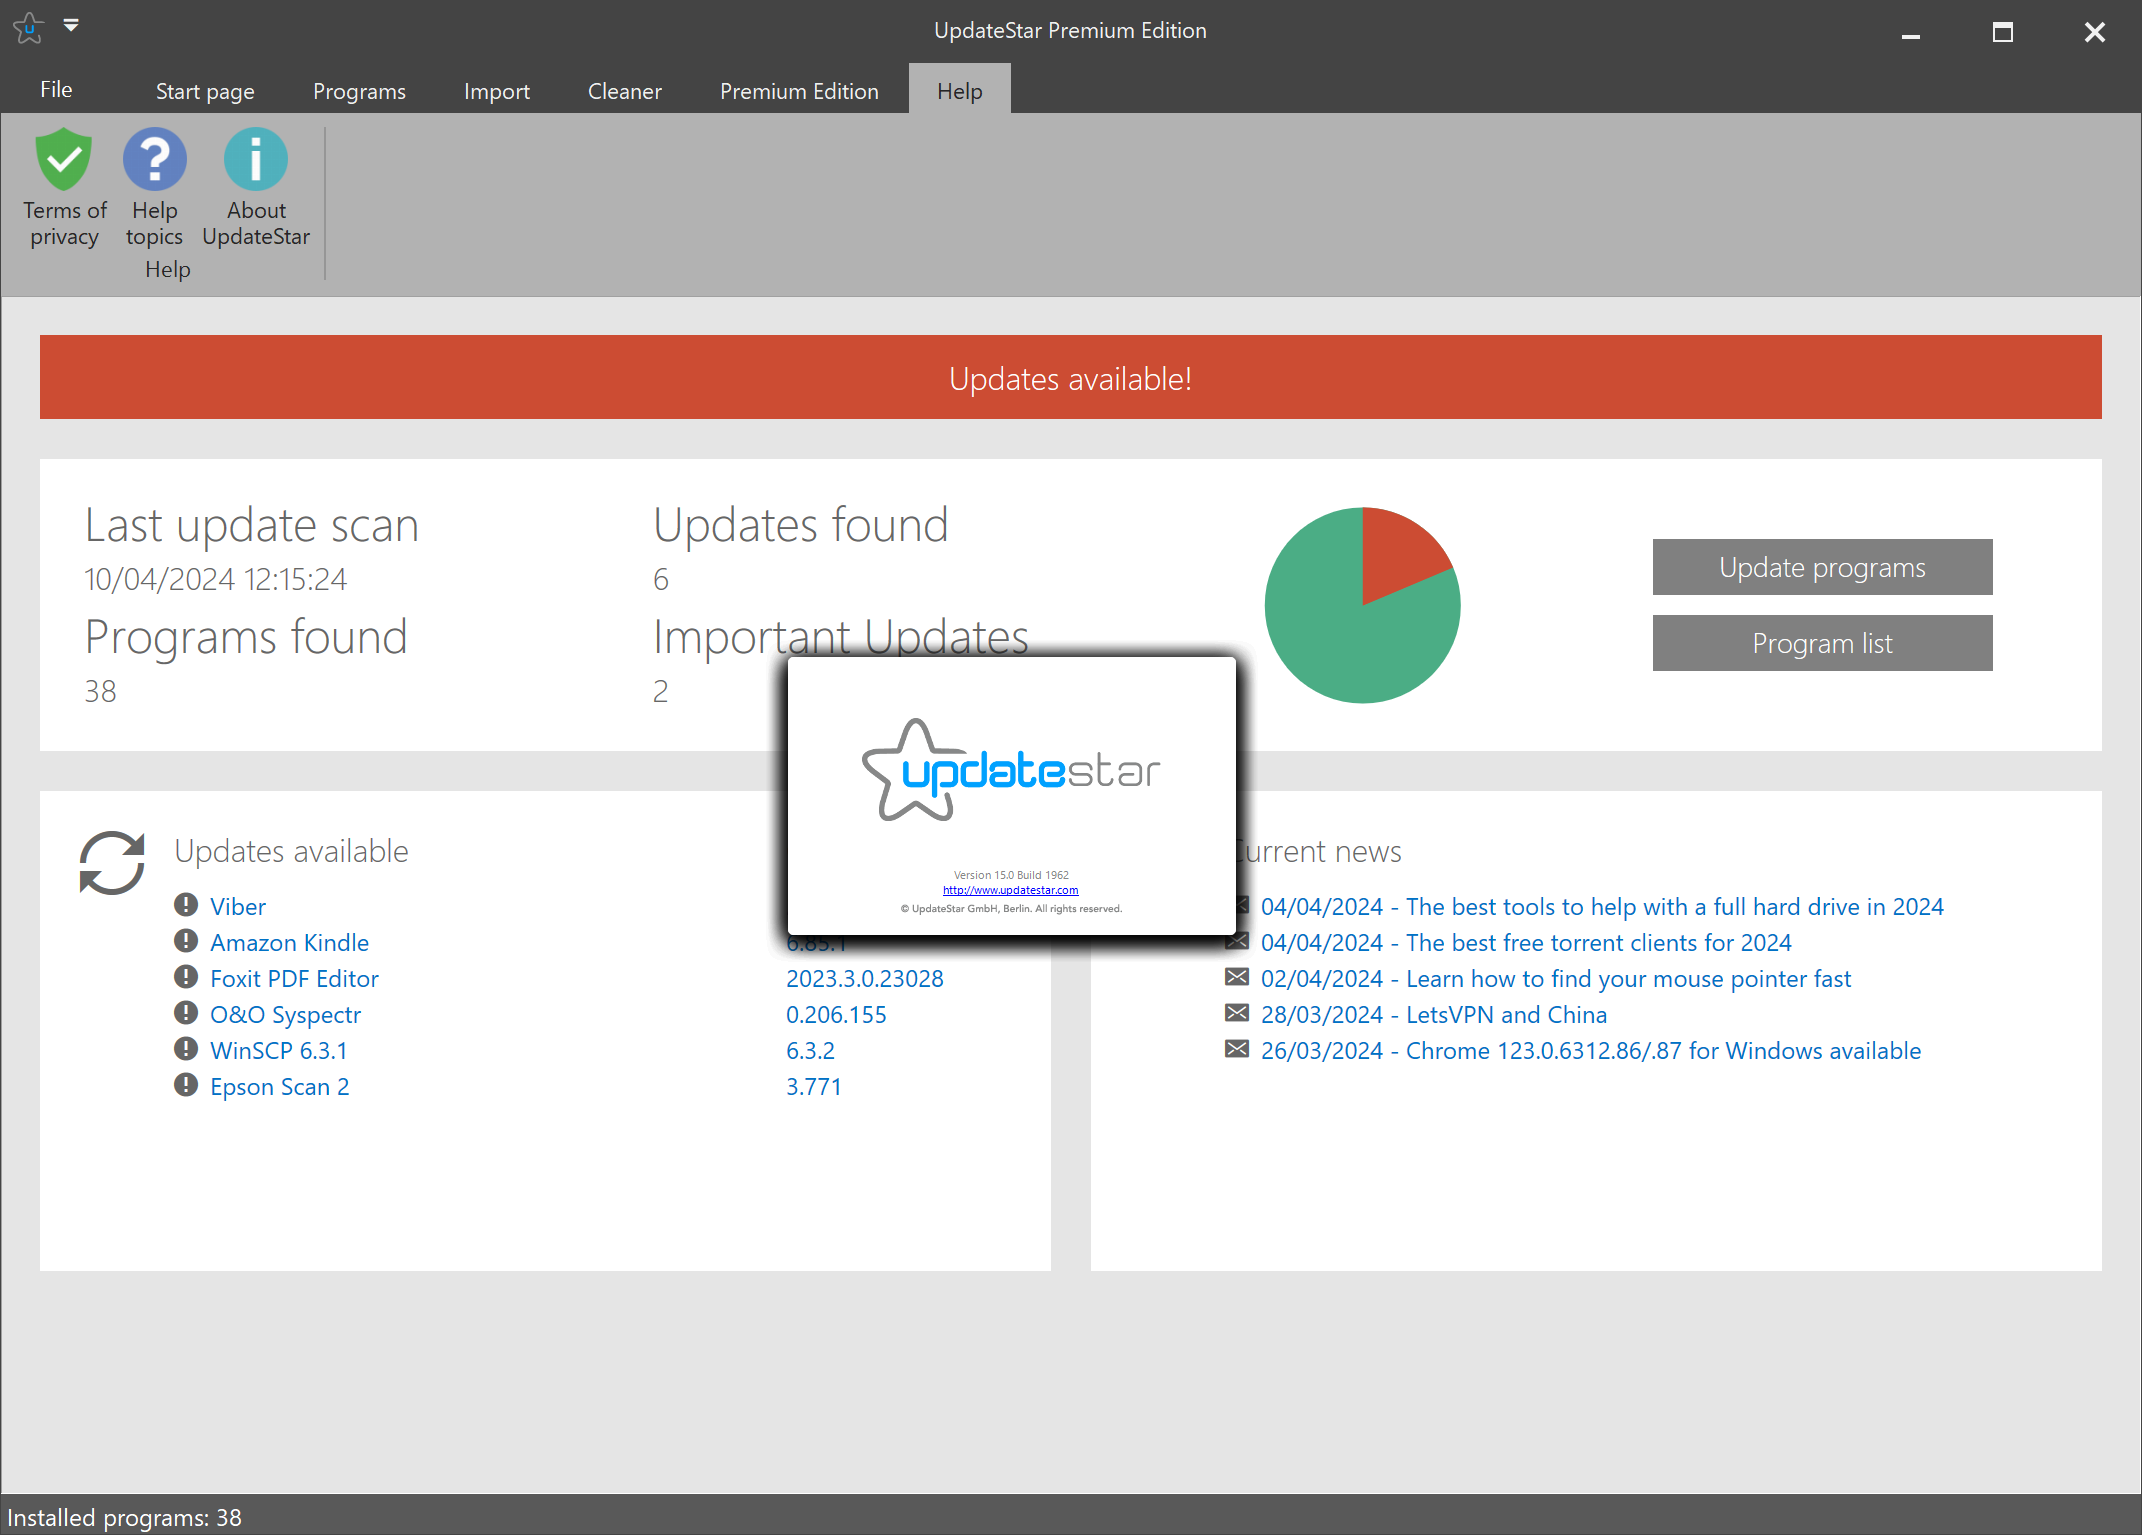Click the red Updates available banner
Viewport: 2142px width, 1535px height.
point(1070,378)
